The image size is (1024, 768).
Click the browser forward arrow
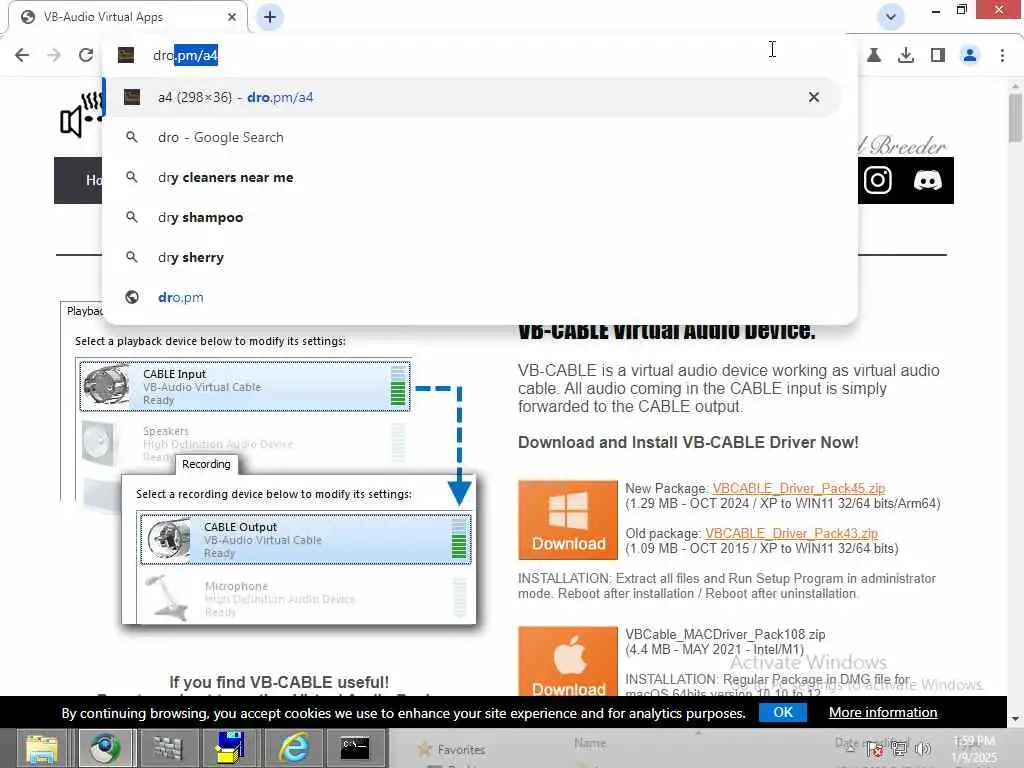54,55
